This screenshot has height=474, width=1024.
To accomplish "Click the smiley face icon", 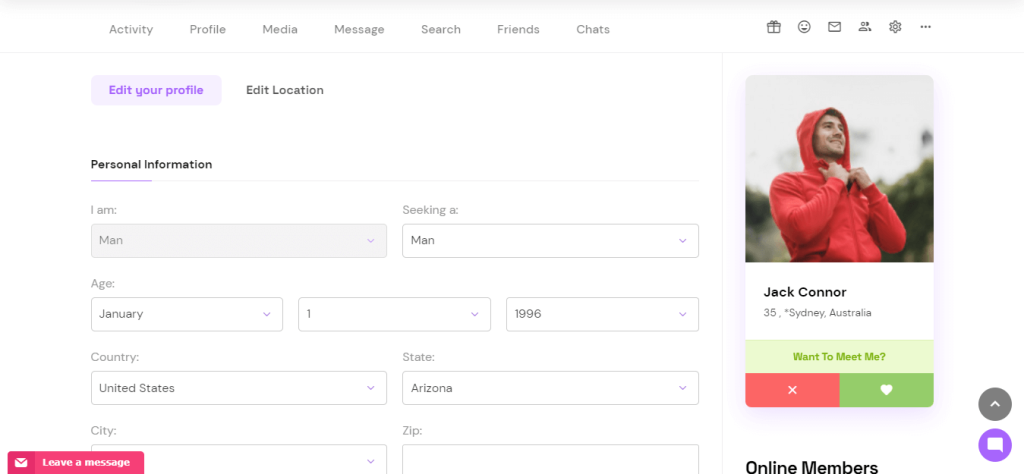I will pos(804,27).
